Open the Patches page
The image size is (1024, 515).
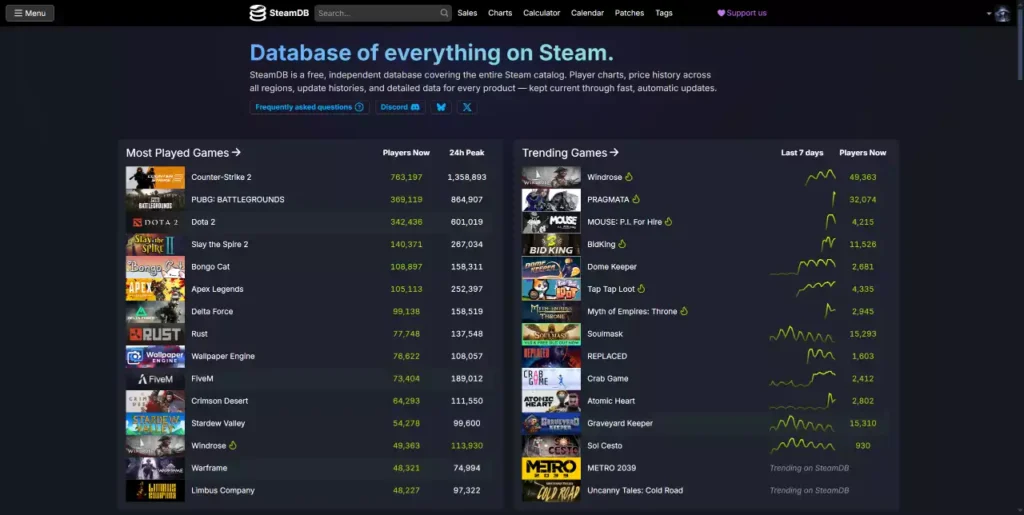coord(629,13)
